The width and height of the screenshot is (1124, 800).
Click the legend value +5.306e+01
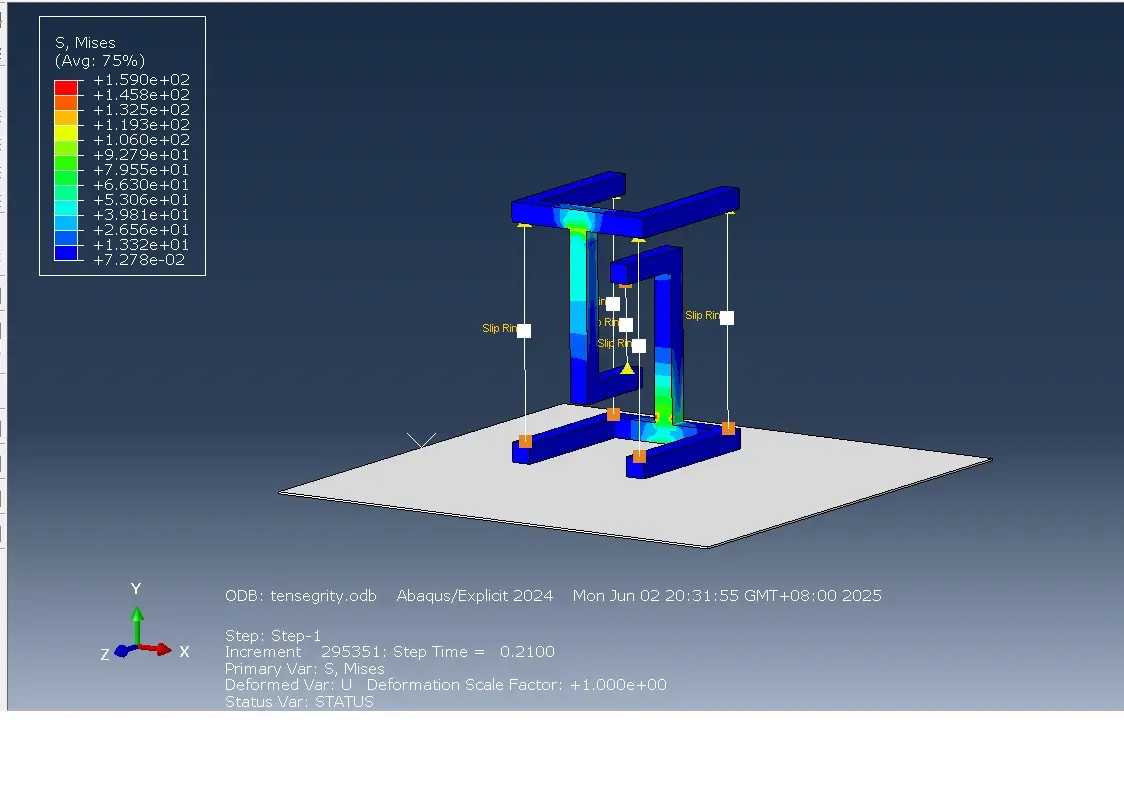click(141, 200)
